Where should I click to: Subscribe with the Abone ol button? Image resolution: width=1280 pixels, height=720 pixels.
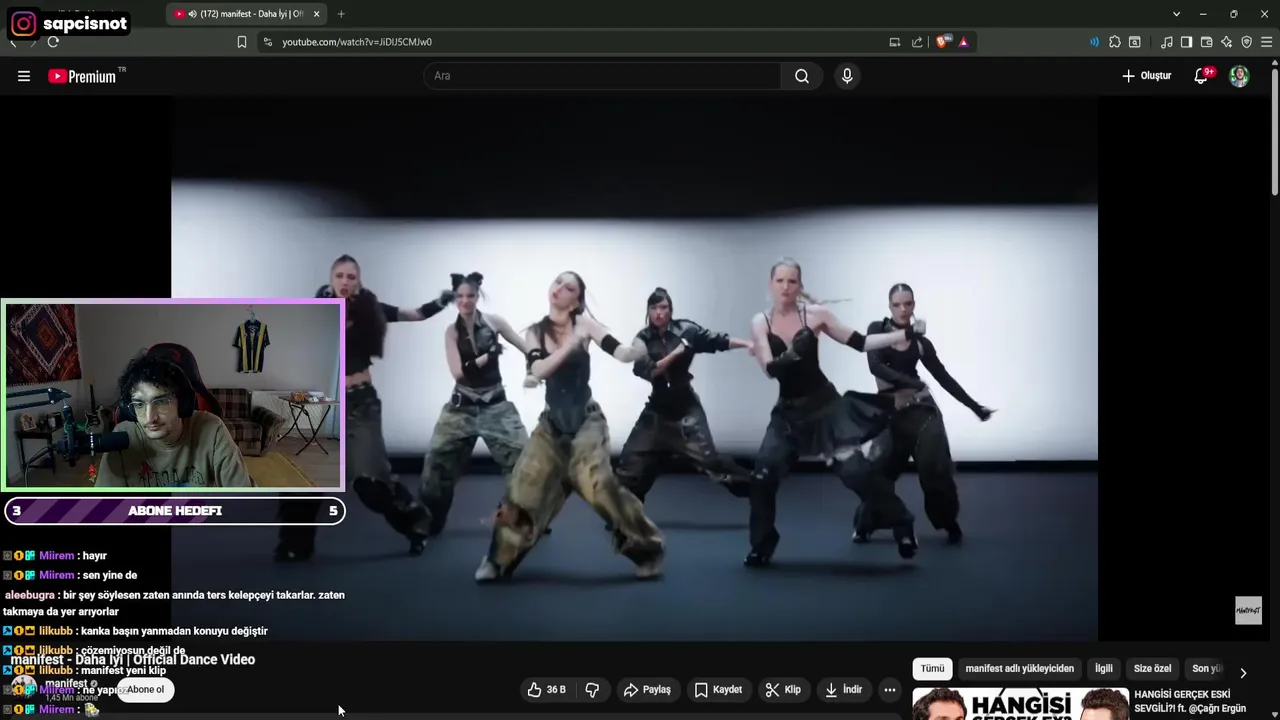[145, 690]
